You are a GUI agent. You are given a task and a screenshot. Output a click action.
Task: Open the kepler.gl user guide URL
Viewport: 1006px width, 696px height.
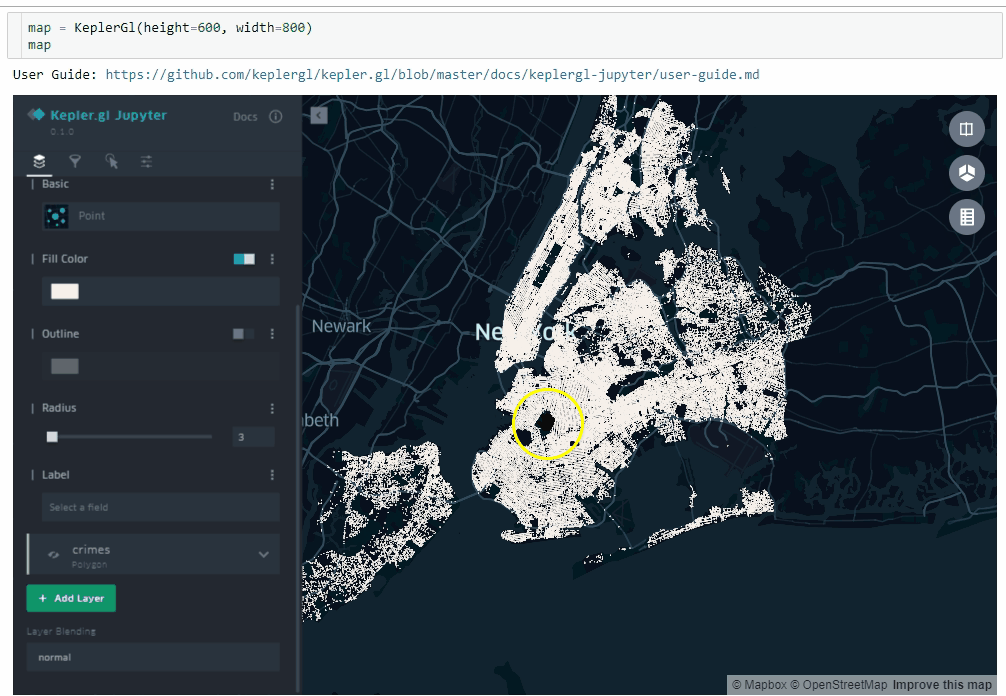coord(432,74)
